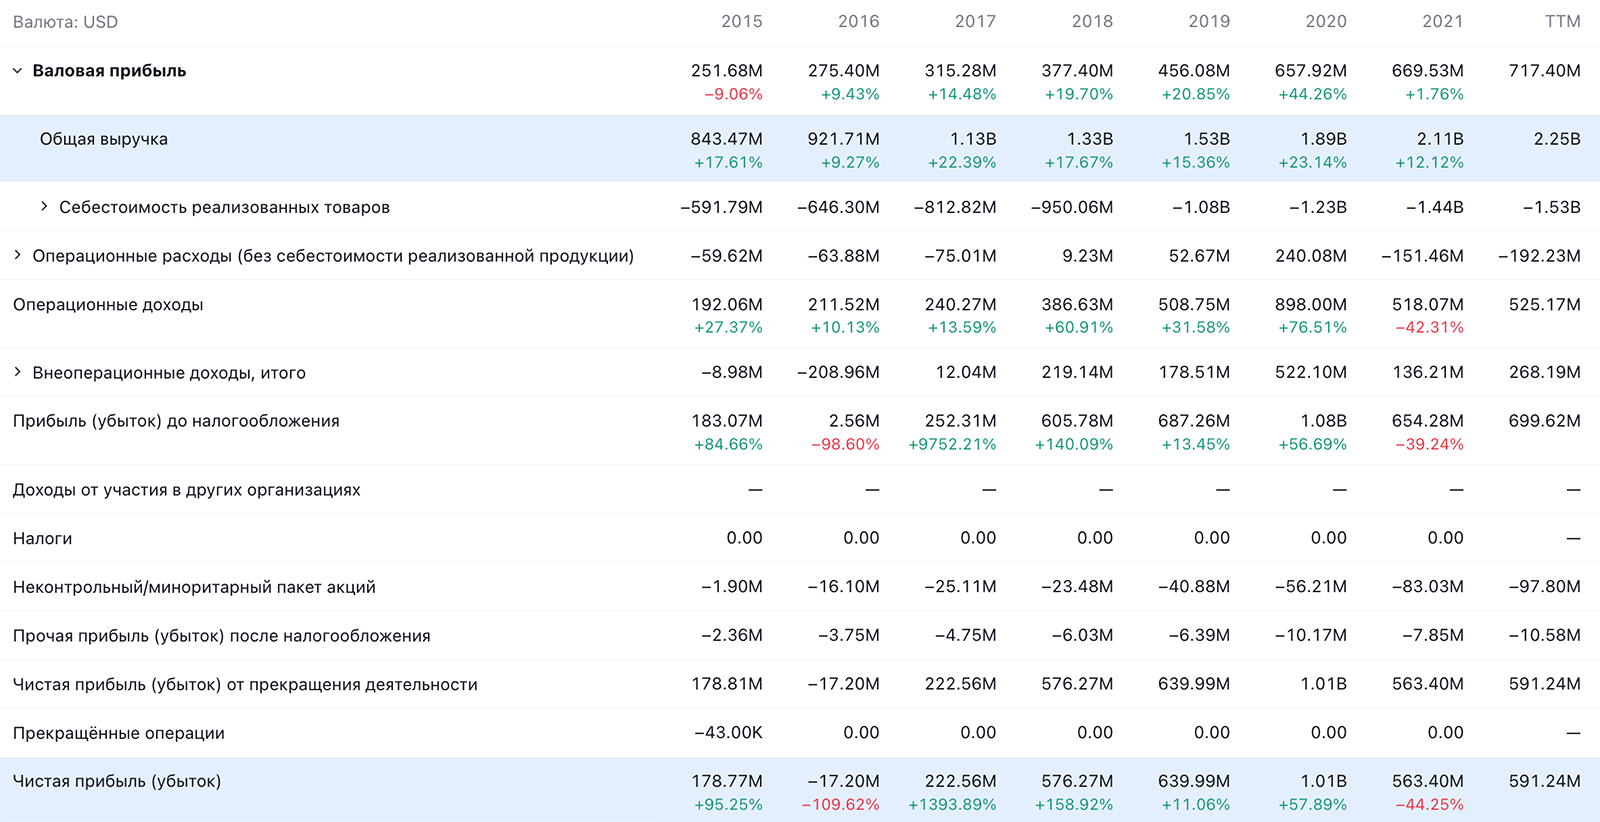The width and height of the screenshot is (1600, 822).
Task: Click the Налоги row label
Action: pos(43,538)
